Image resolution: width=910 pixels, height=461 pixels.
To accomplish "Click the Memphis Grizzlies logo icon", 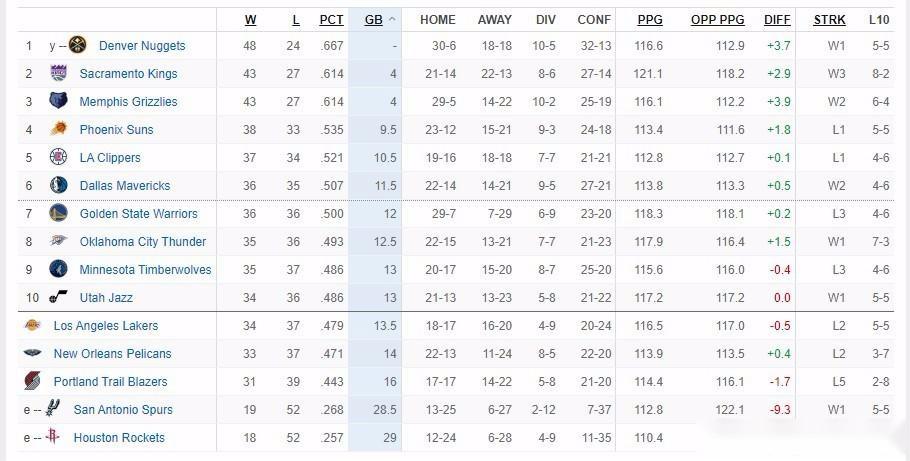I will tap(59, 101).
